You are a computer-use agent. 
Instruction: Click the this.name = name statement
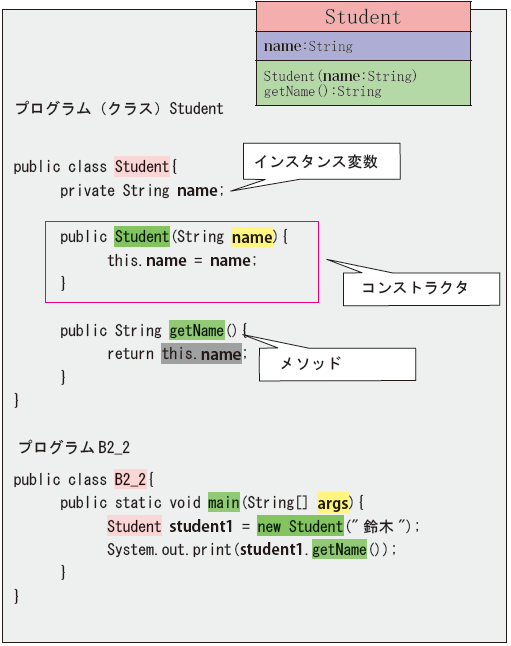[x=182, y=260]
